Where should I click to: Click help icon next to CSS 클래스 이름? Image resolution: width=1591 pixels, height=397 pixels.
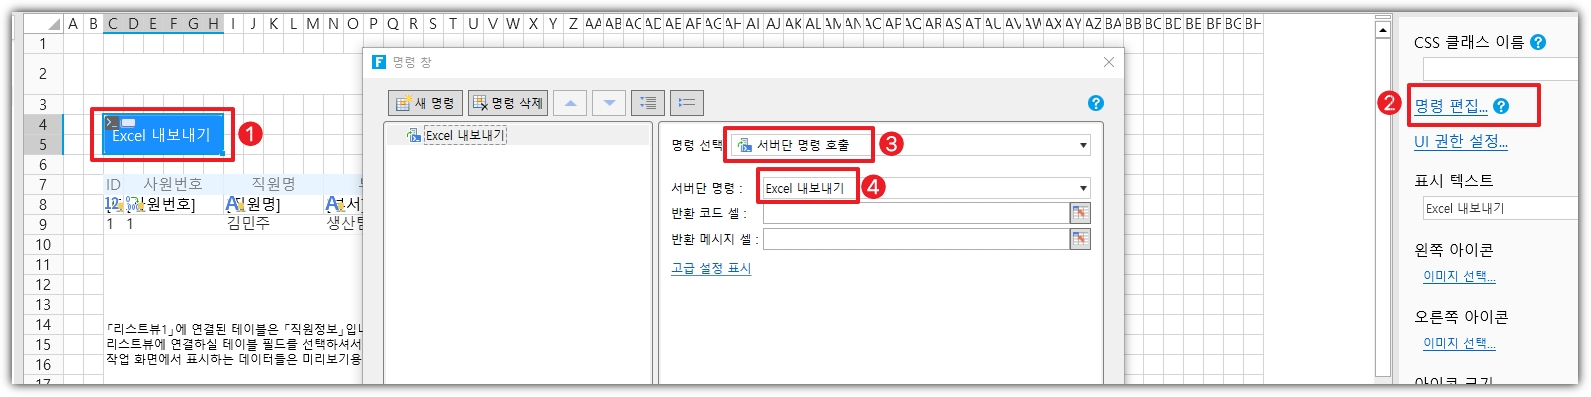coord(1538,42)
